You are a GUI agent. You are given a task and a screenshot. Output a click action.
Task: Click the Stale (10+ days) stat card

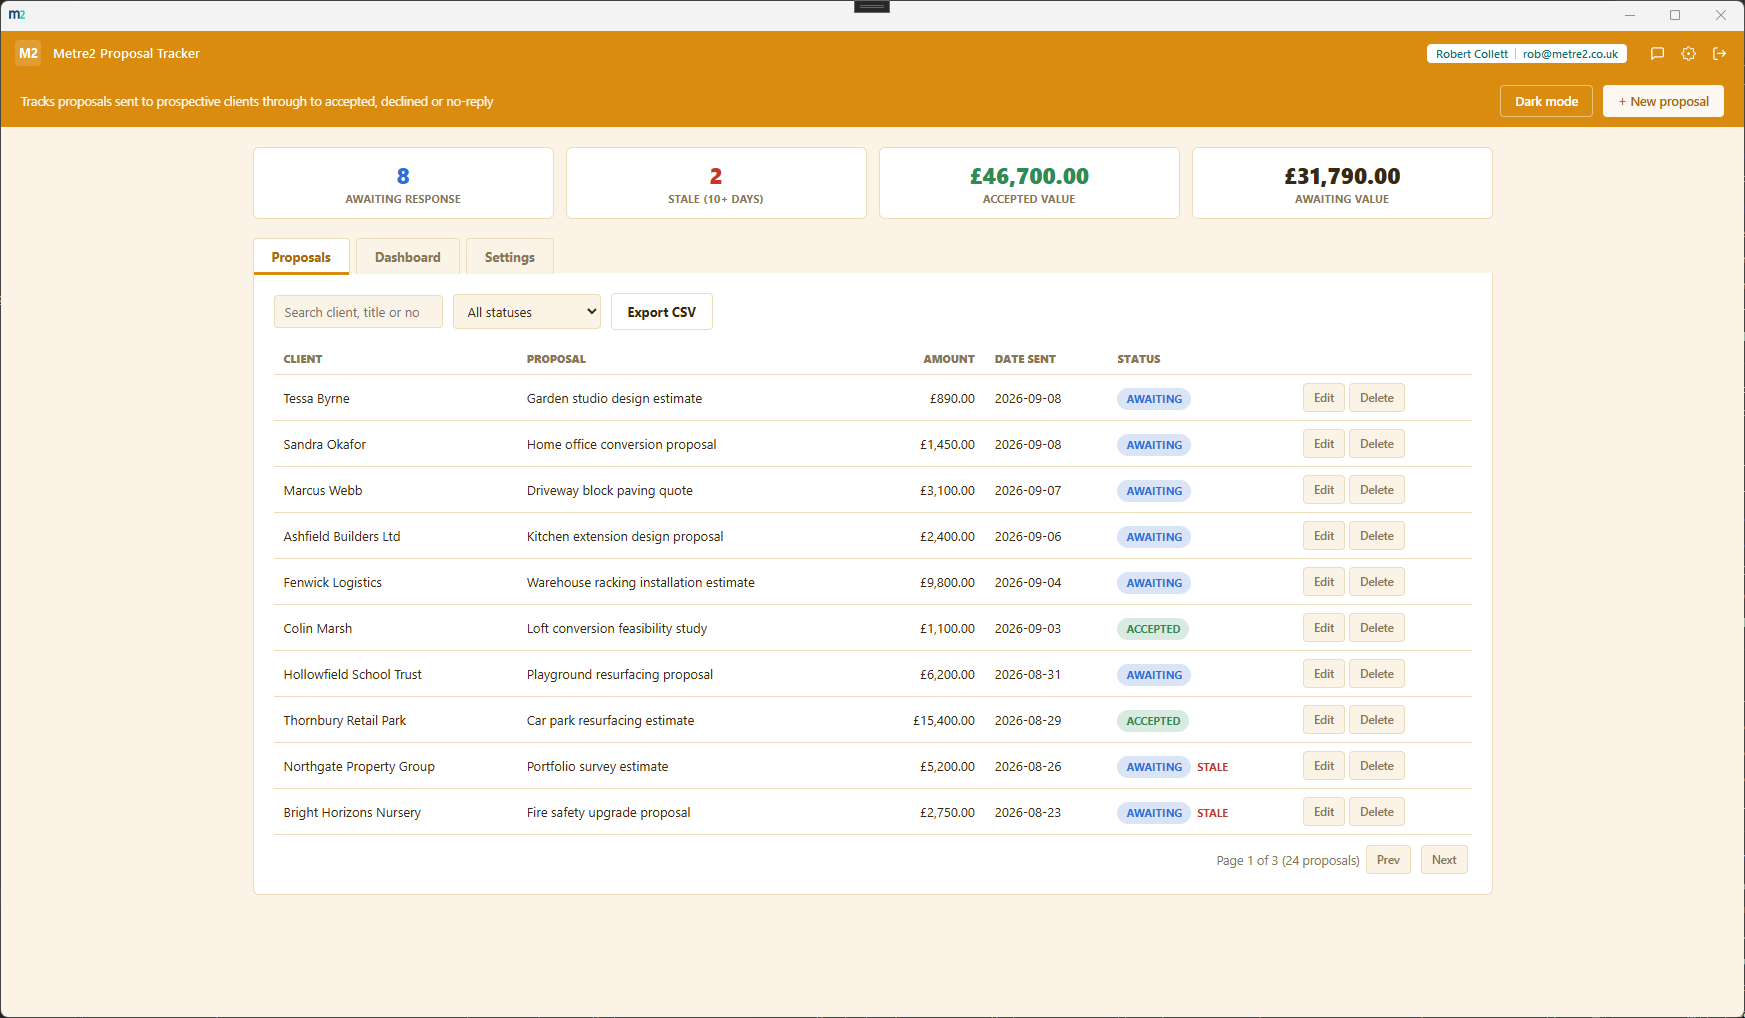716,183
